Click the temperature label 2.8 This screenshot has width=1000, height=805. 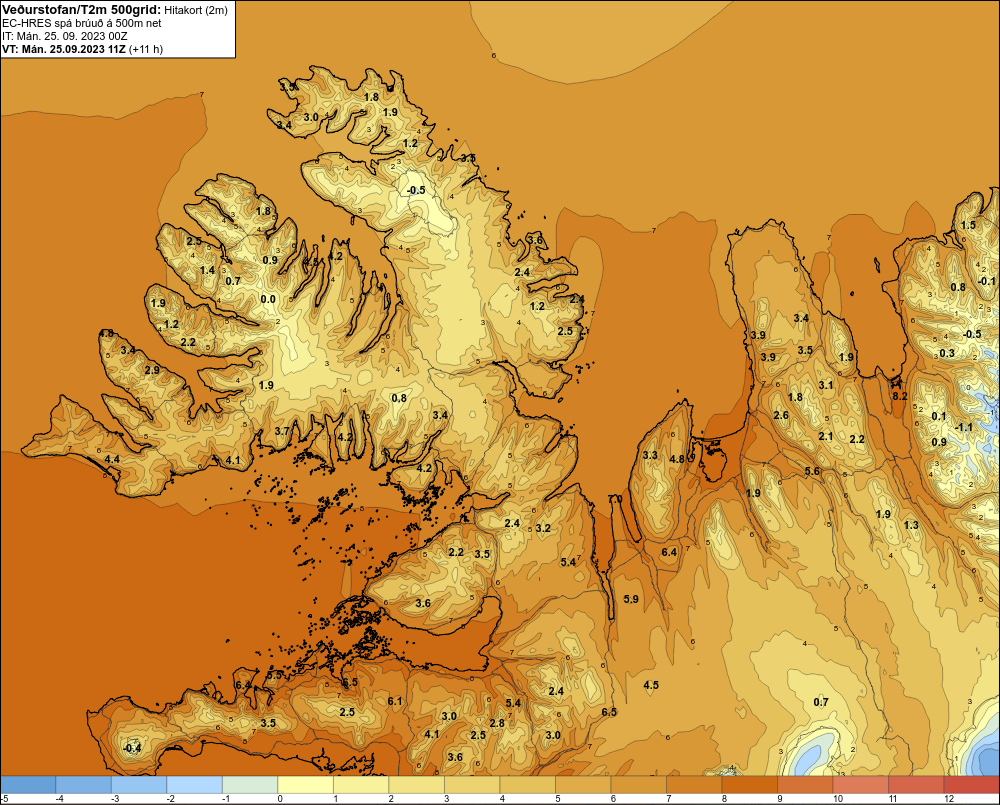pyautogui.click(x=497, y=723)
